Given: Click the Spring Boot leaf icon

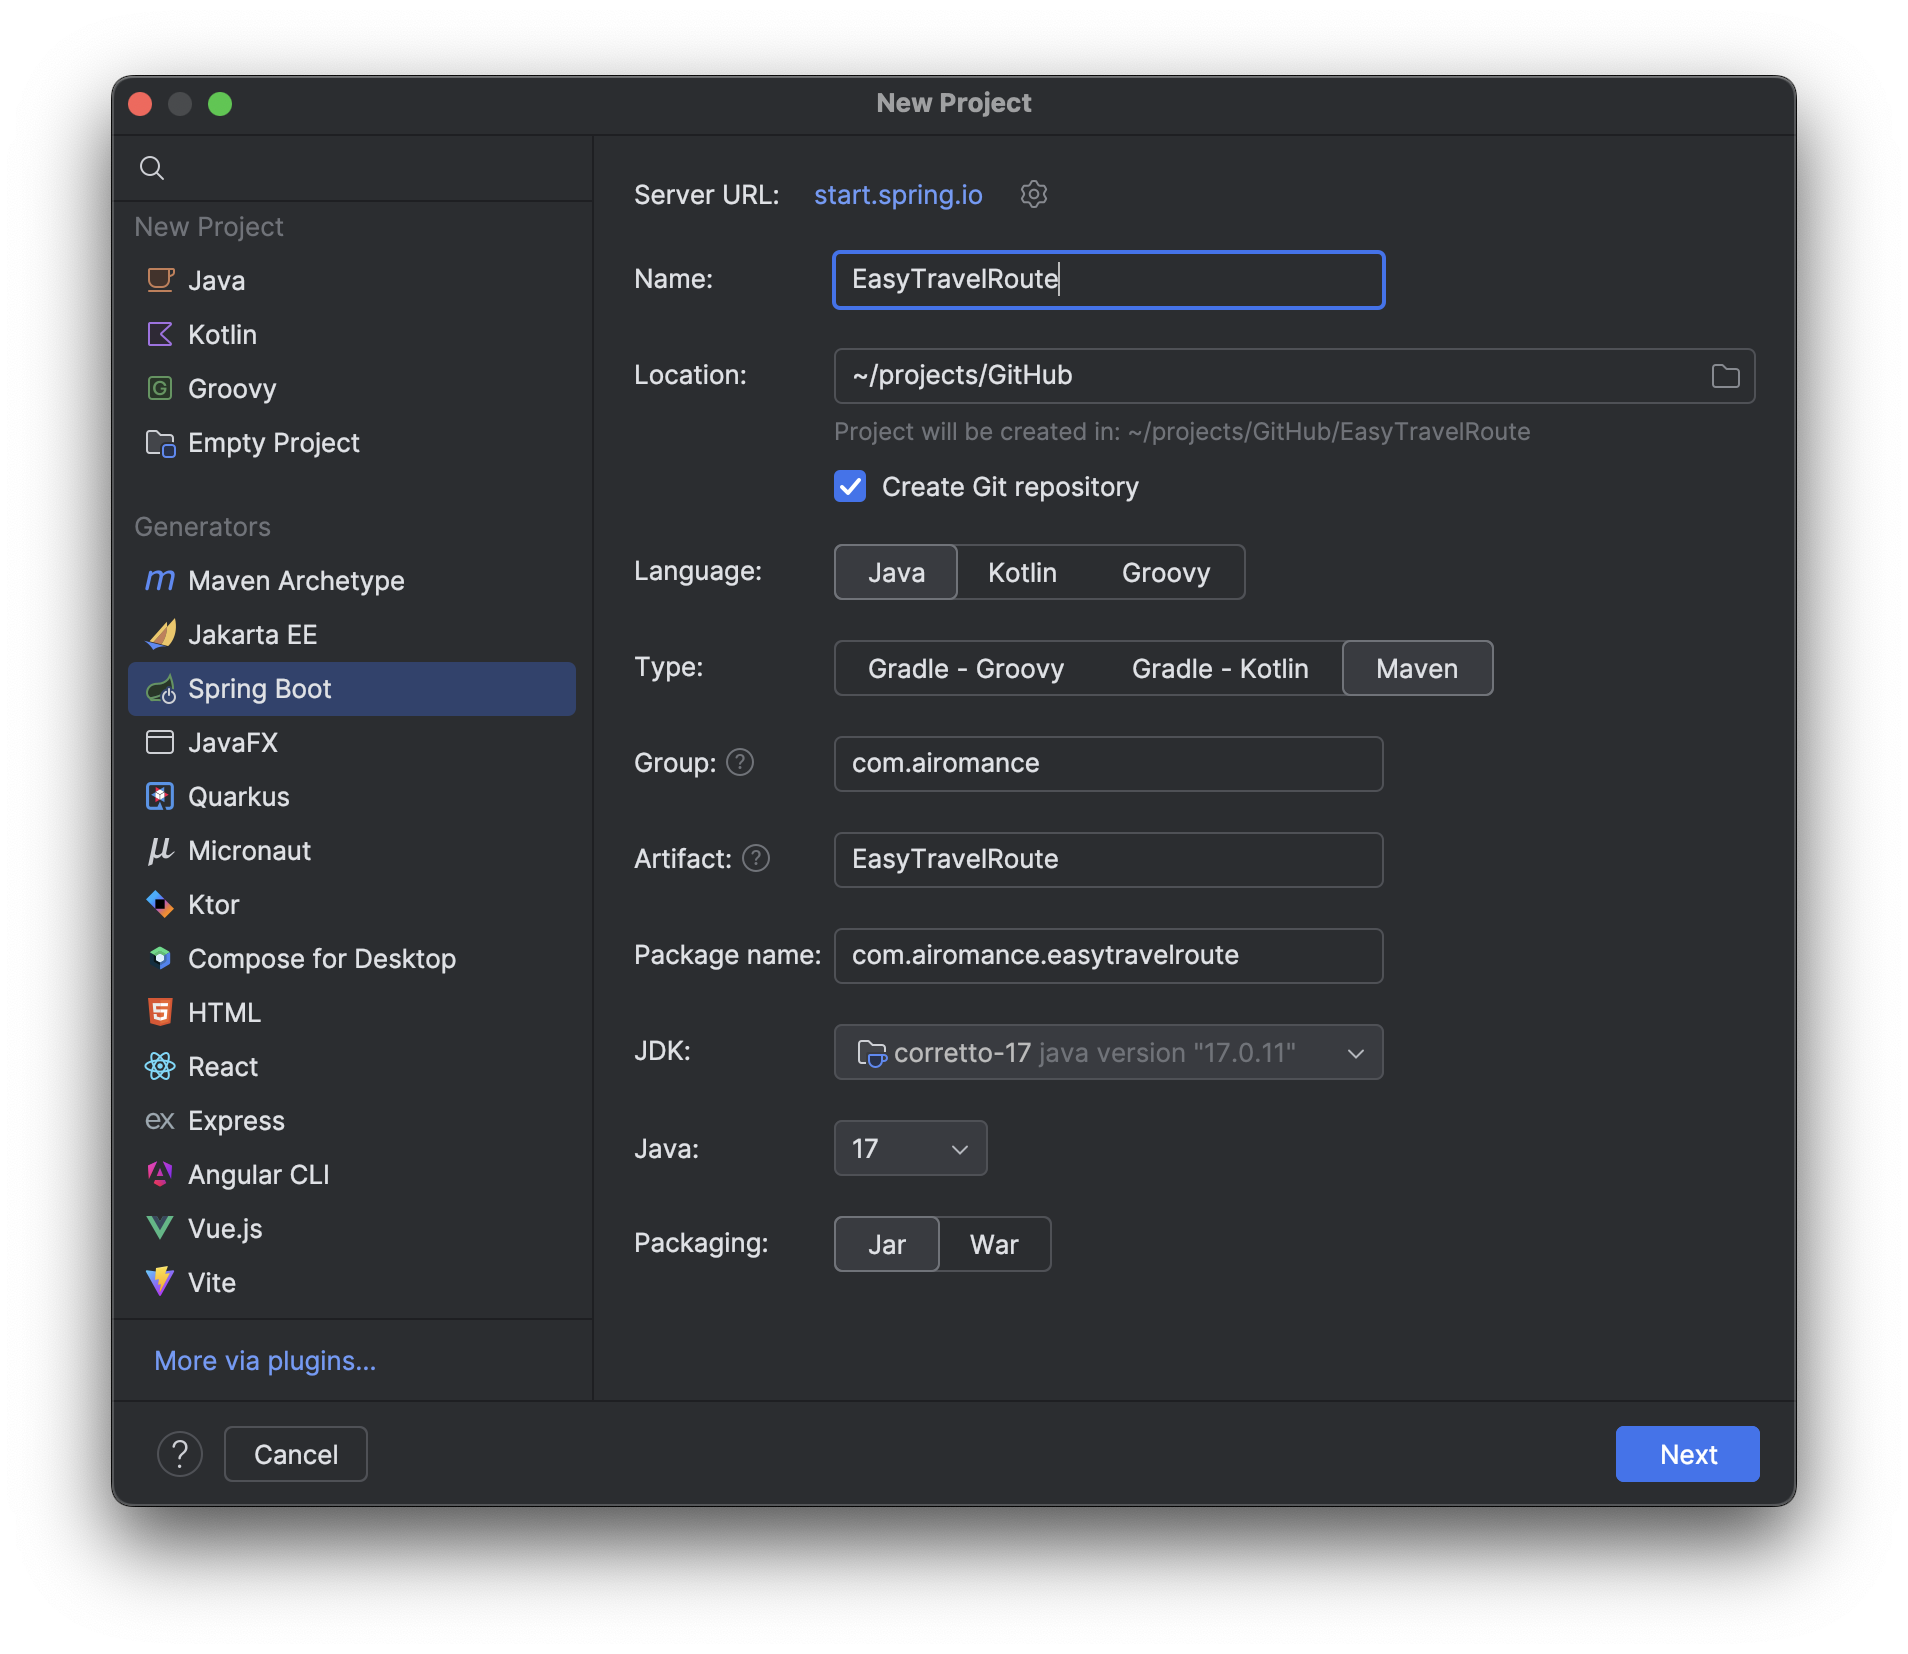Looking at the screenshot, I should pyautogui.click(x=160, y=689).
